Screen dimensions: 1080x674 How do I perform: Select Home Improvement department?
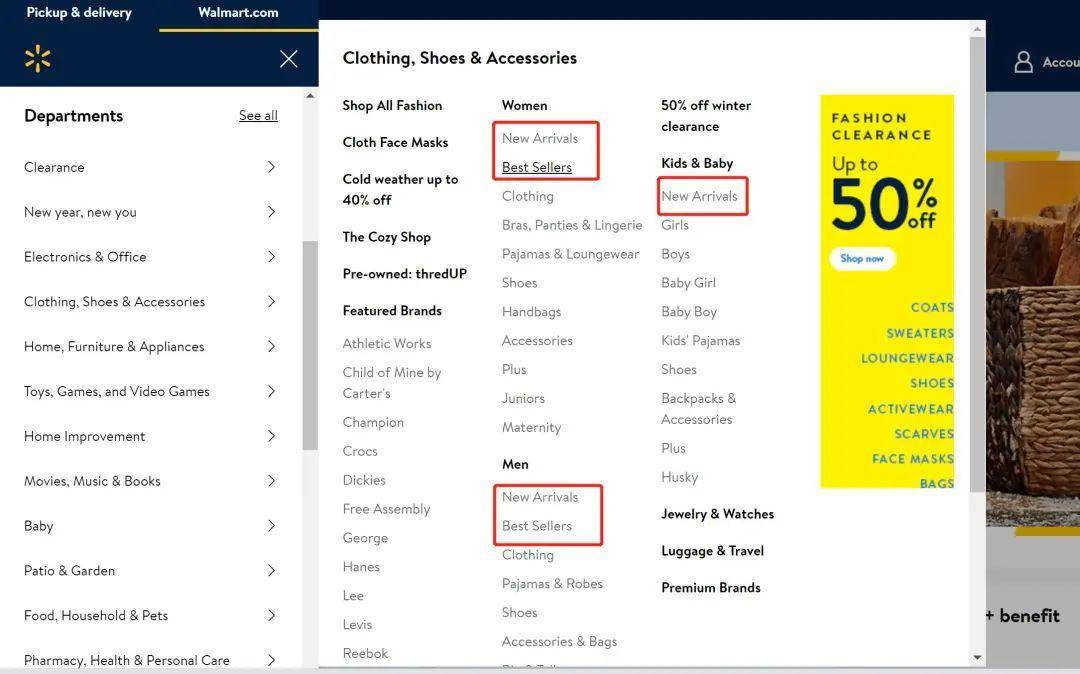pos(84,436)
